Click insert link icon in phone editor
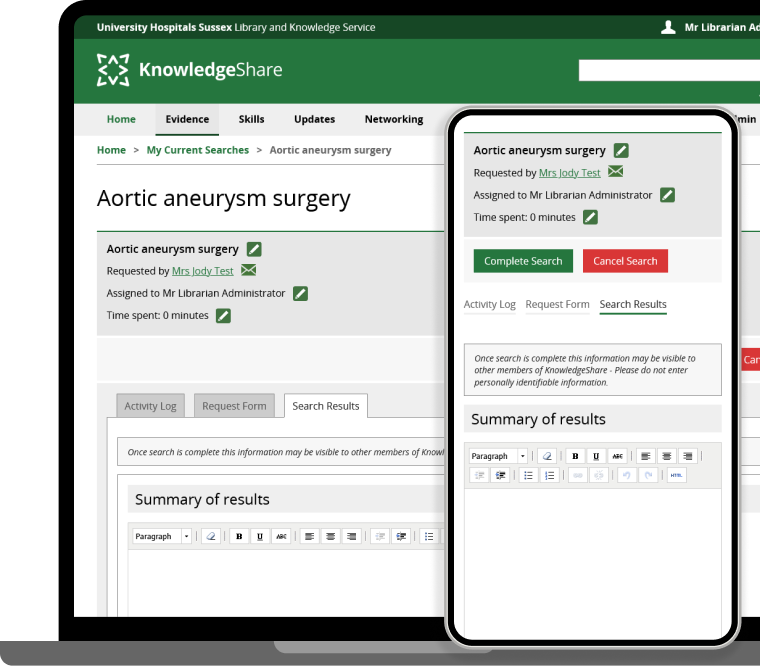The width and height of the screenshot is (760, 666). [578, 476]
